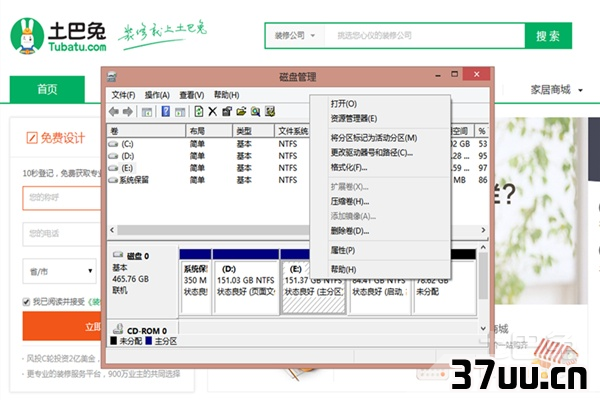Image resolution: width=600 pixels, height=400 pixels.
Task: Click the Tubatu rabbit logo
Action: [27, 36]
